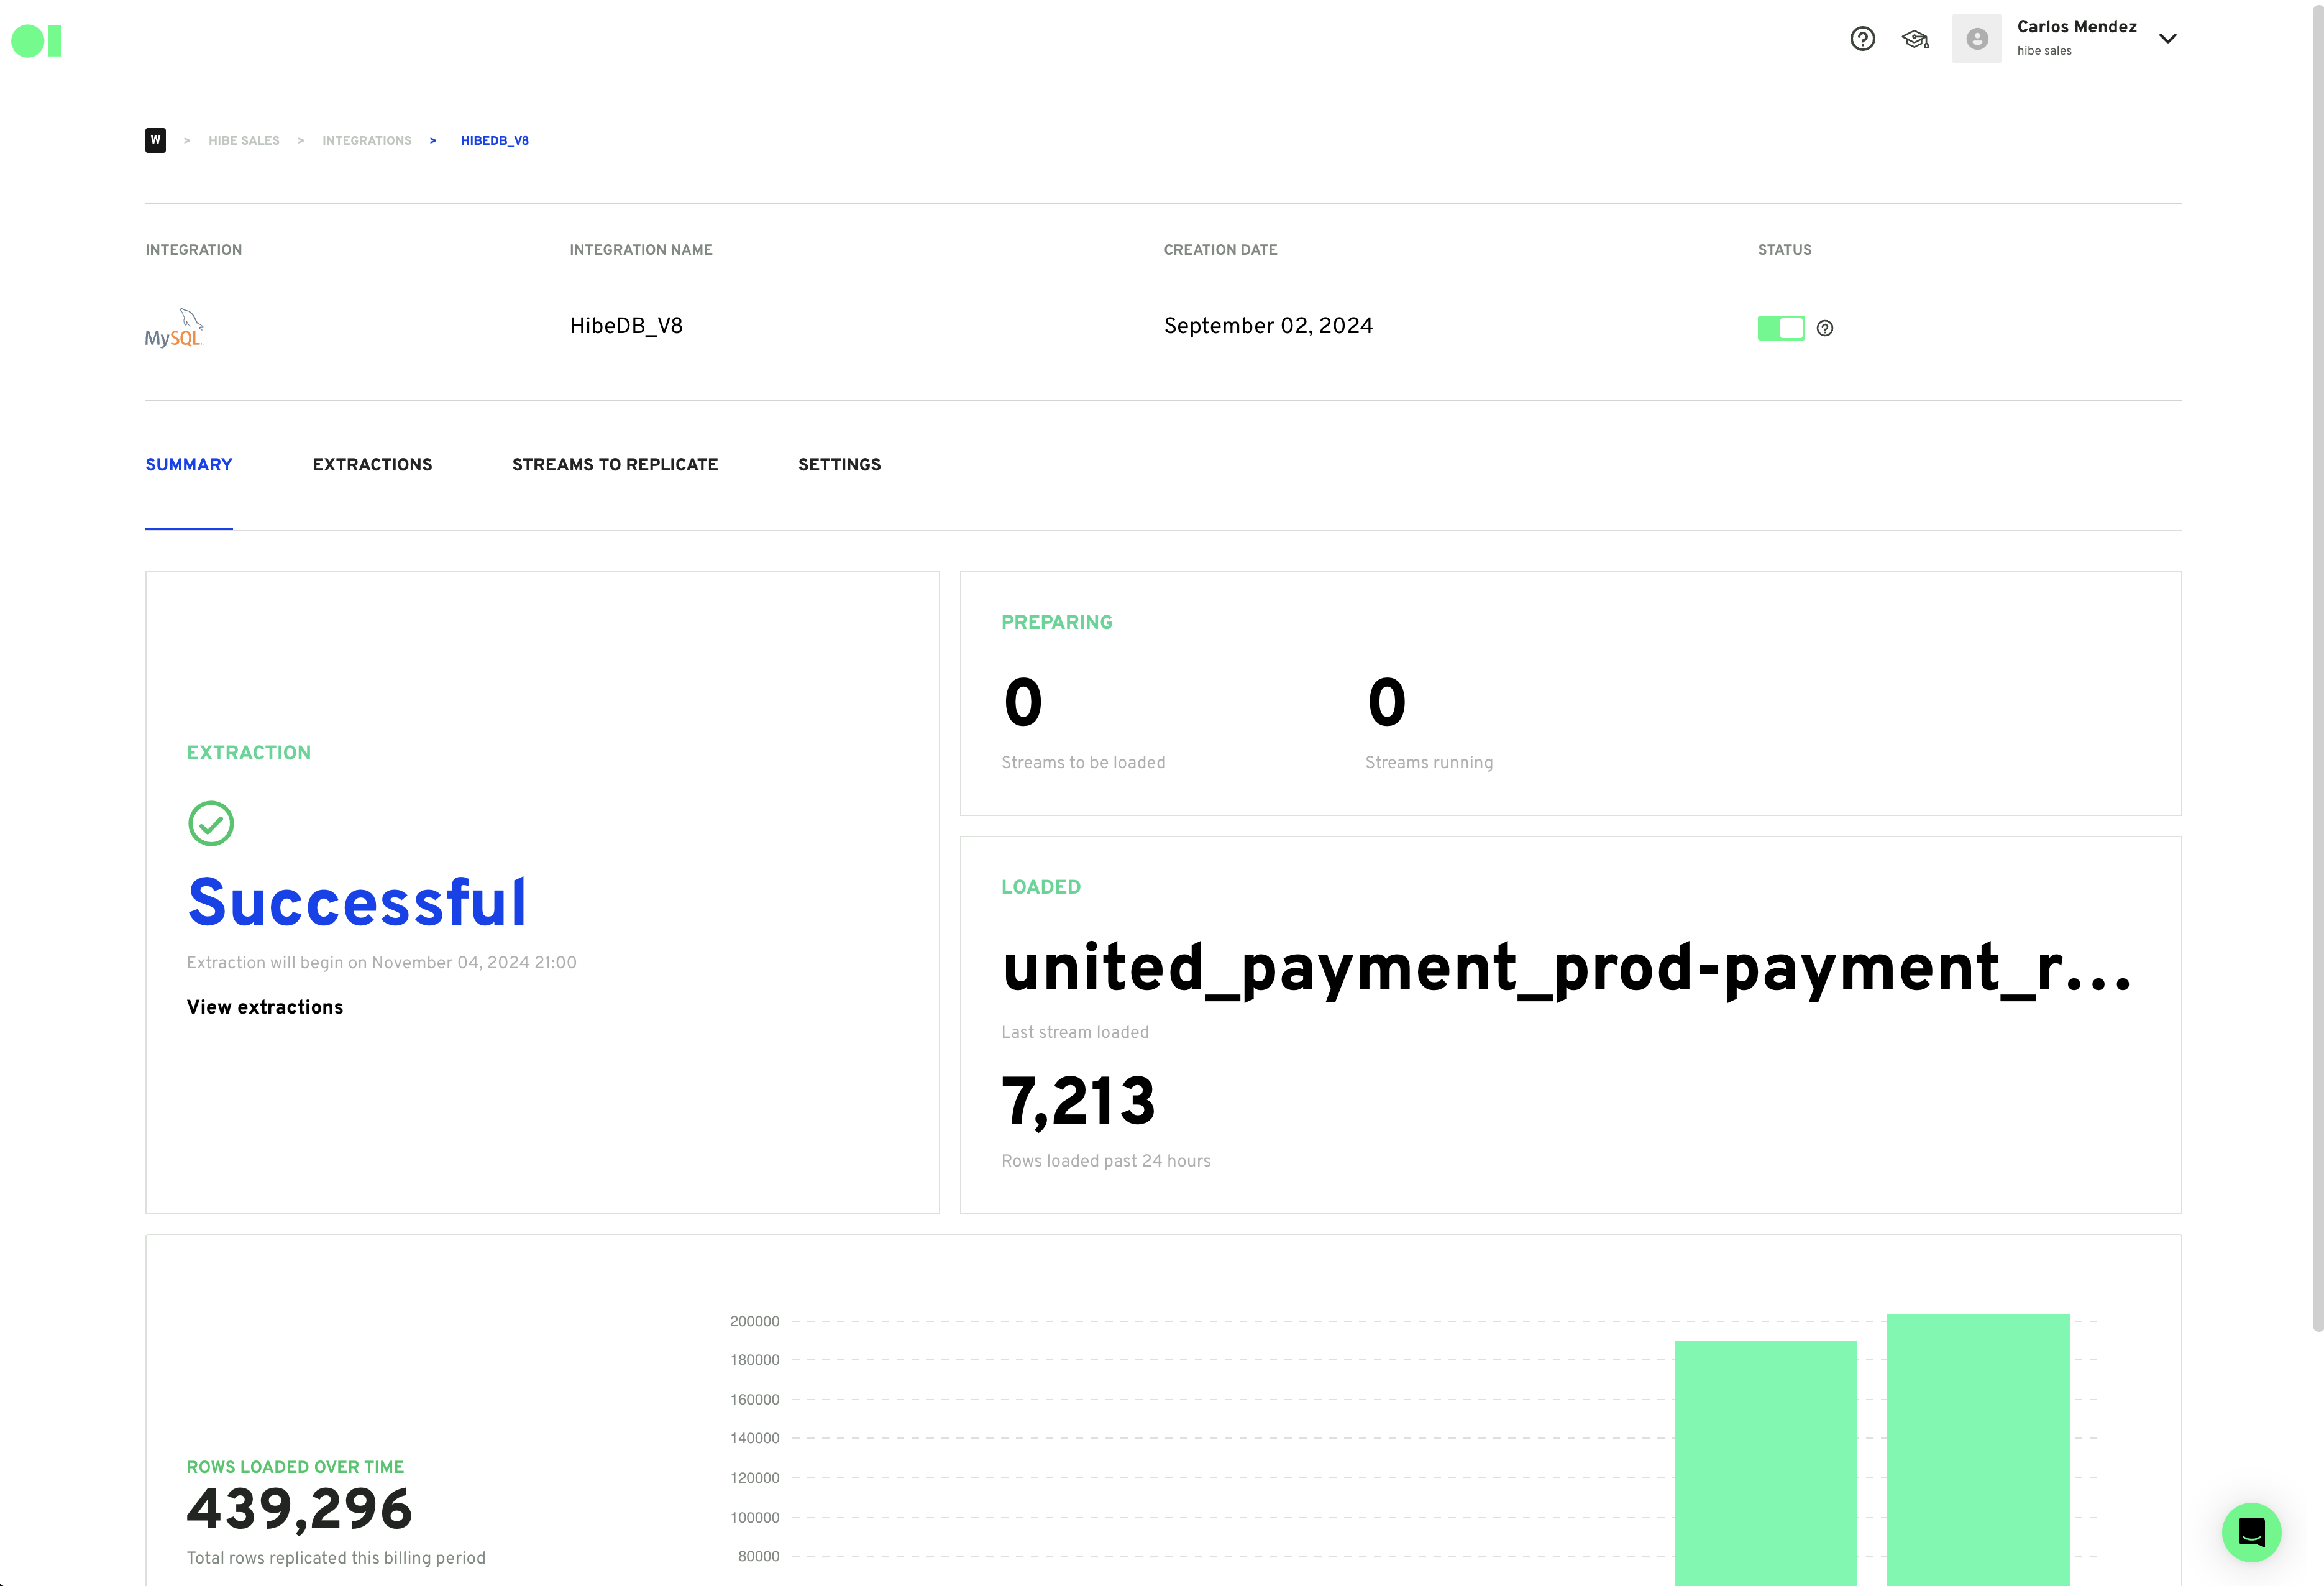Switch to the Extractions tab

tap(372, 465)
